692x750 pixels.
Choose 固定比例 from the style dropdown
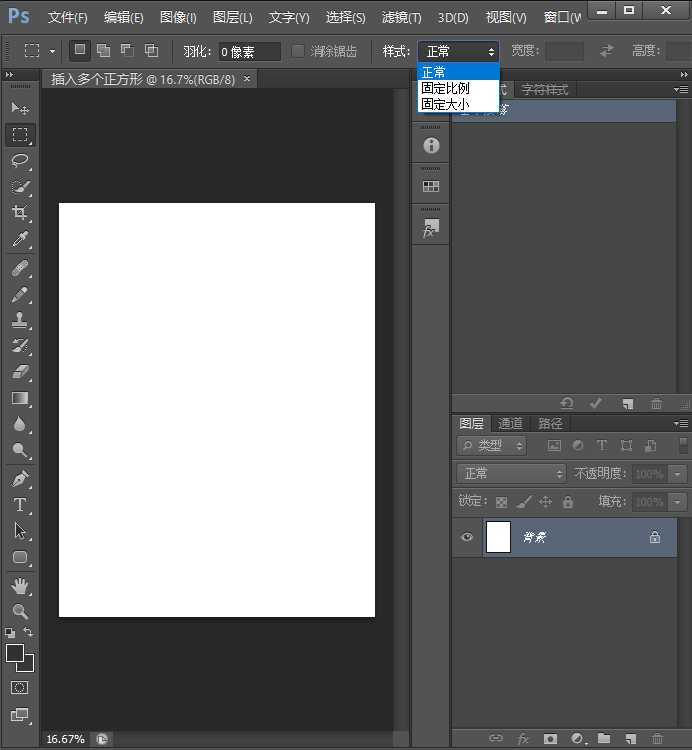coord(445,88)
